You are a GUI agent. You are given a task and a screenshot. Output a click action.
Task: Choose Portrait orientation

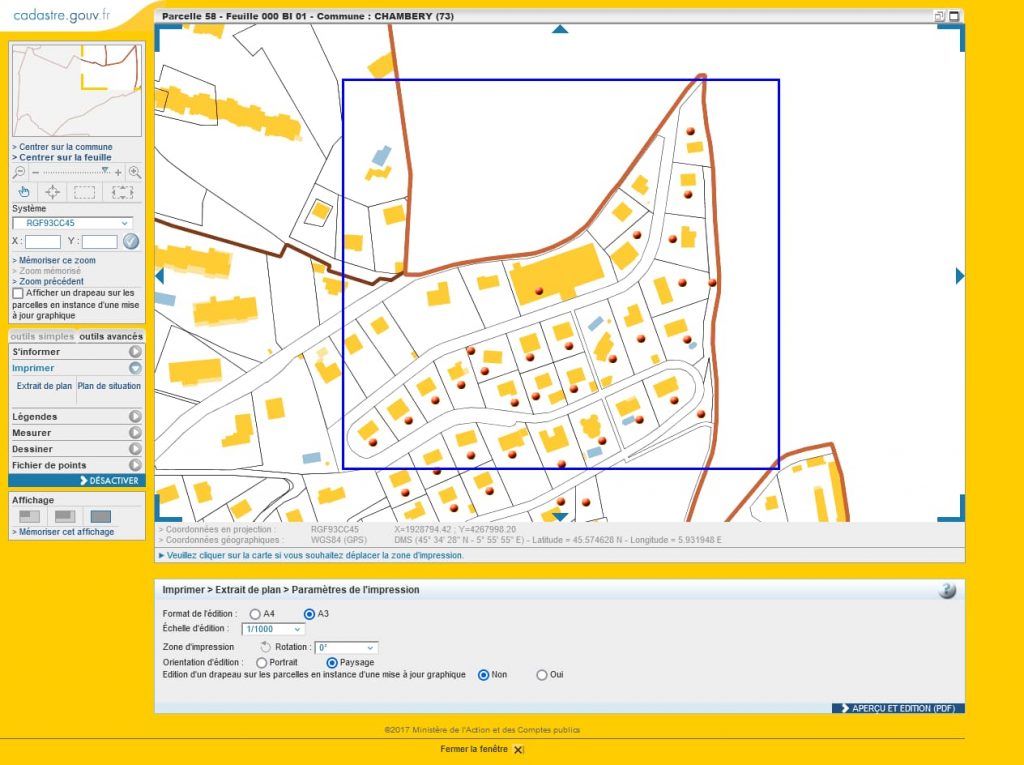262,662
